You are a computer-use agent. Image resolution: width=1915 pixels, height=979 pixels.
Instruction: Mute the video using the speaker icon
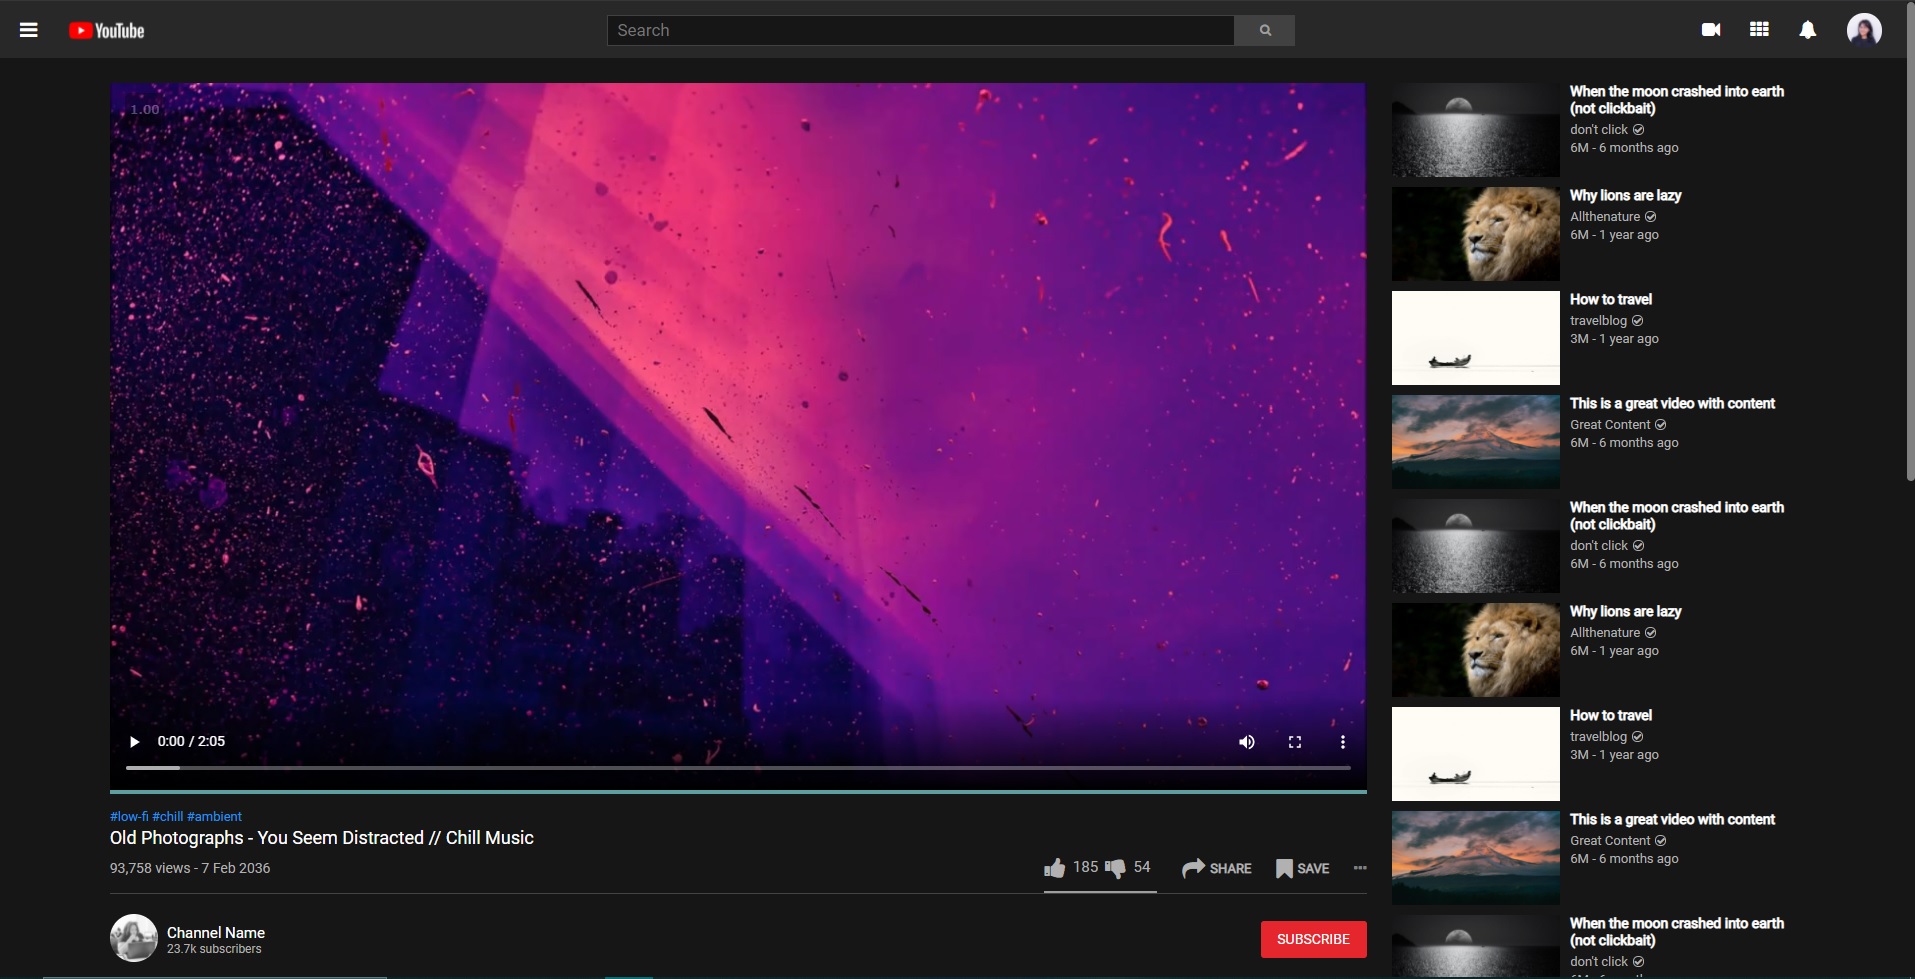tap(1246, 742)
